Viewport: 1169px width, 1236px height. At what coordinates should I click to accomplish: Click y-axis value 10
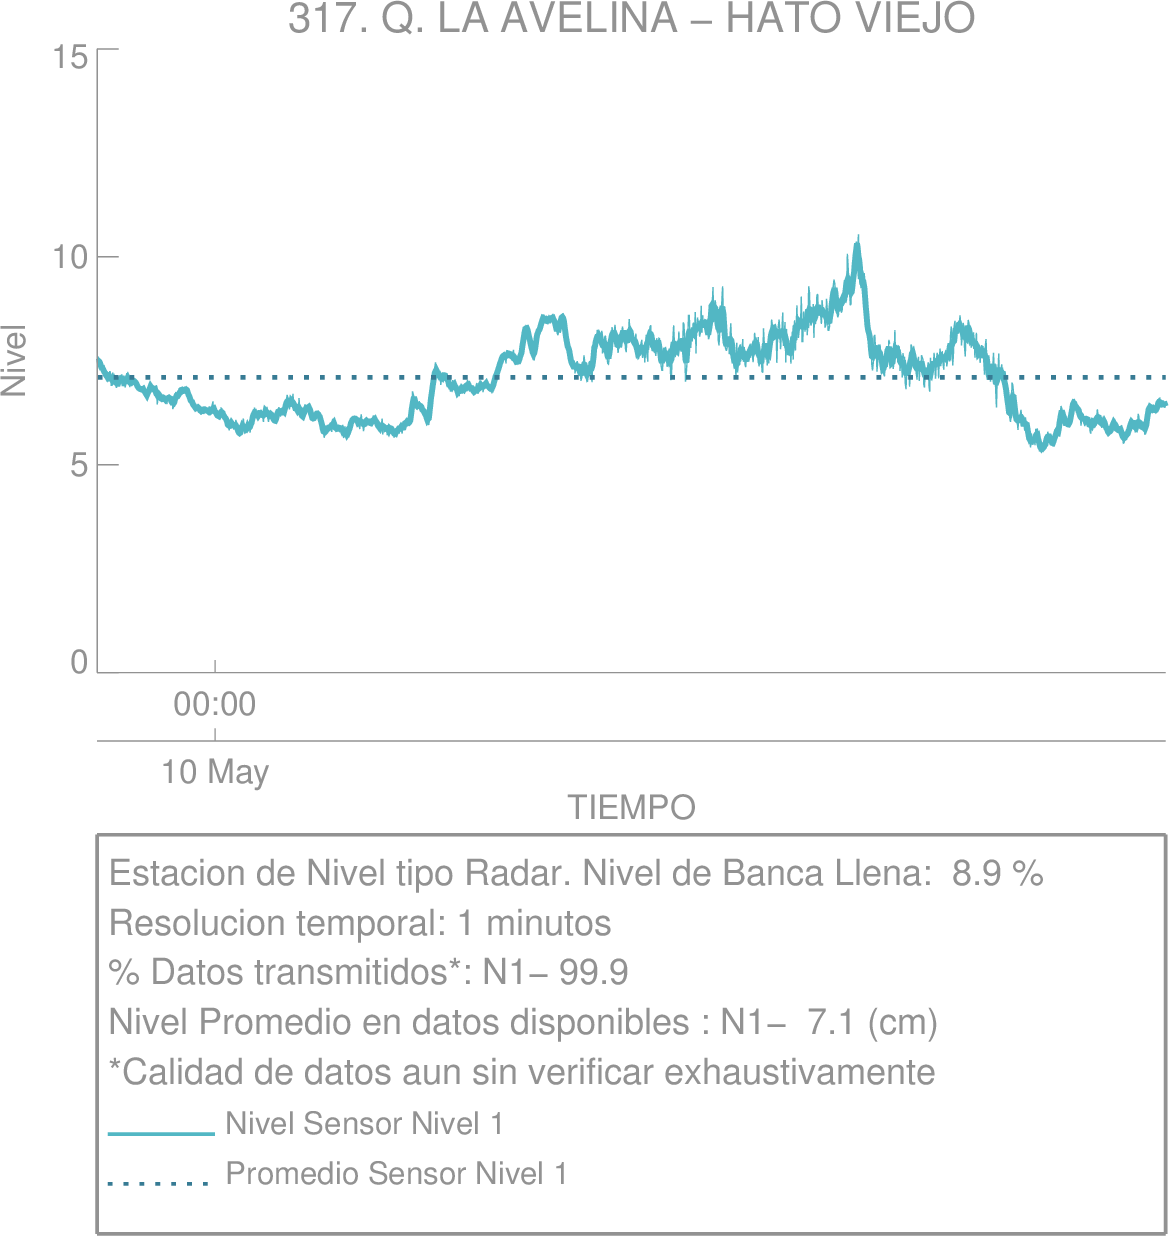(x=71, y=257)
